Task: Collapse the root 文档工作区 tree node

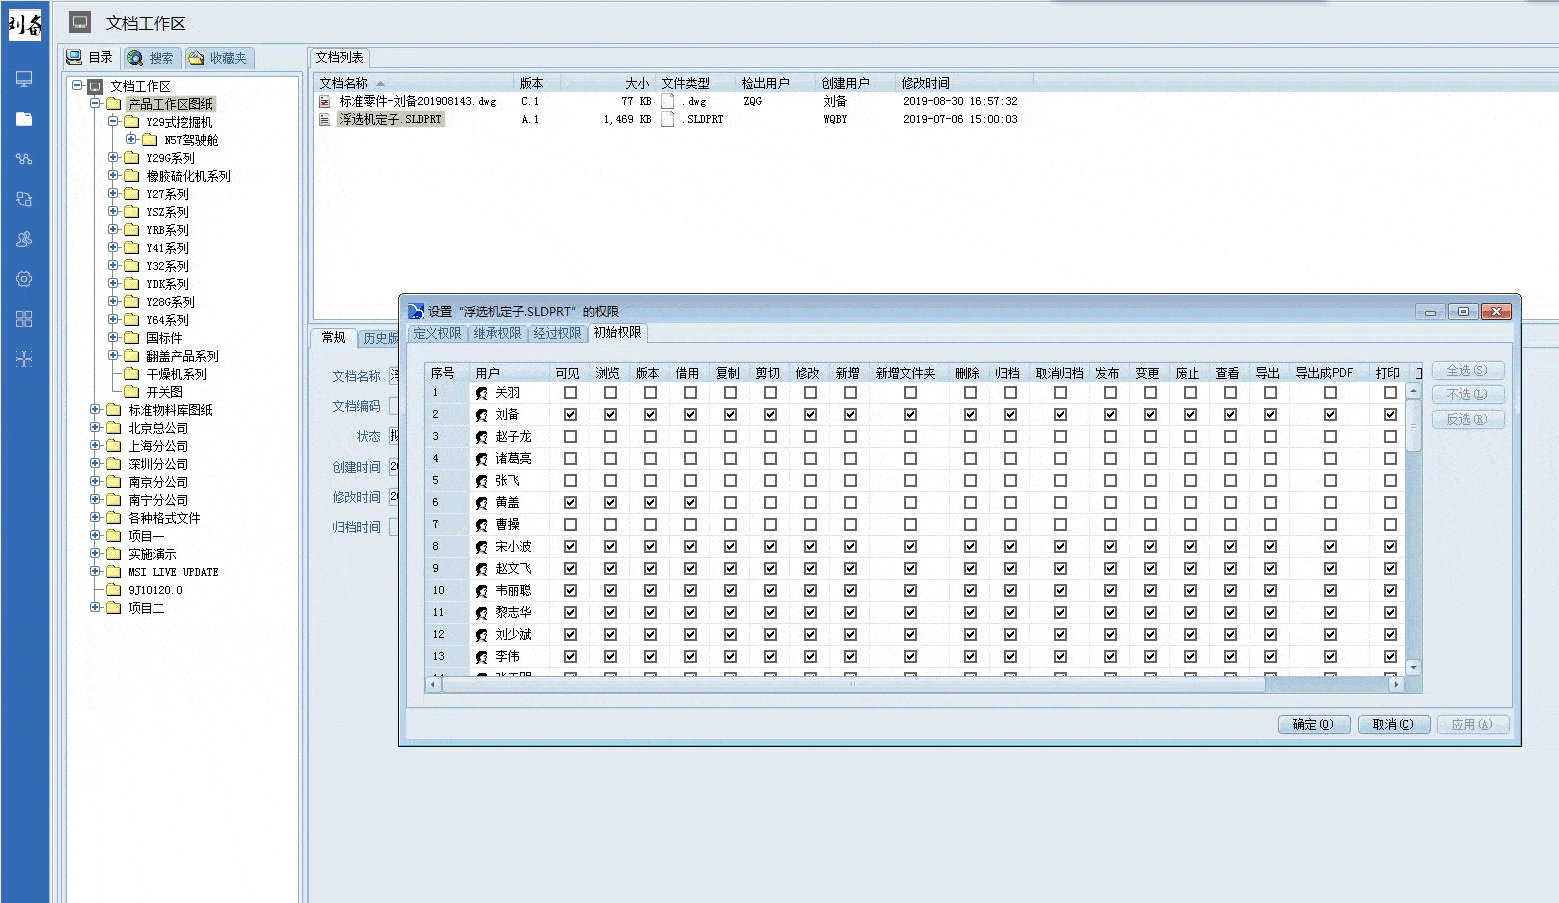Action: point(77,85)
